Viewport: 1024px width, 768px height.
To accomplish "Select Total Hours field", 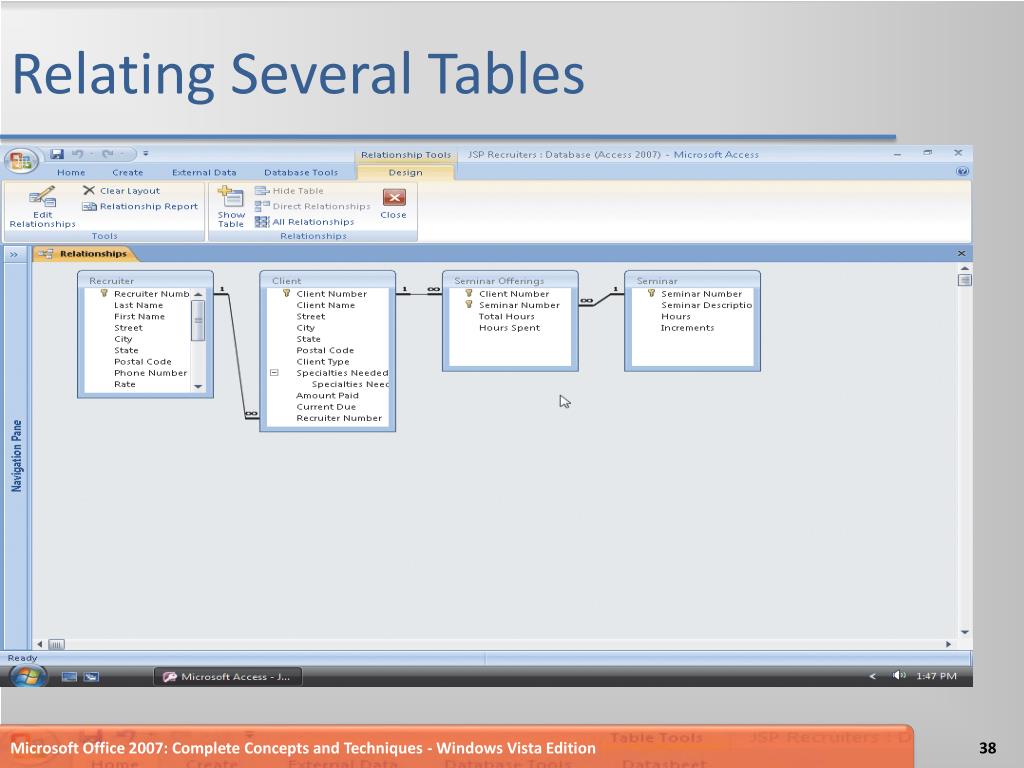I will [x=506, y=316].
